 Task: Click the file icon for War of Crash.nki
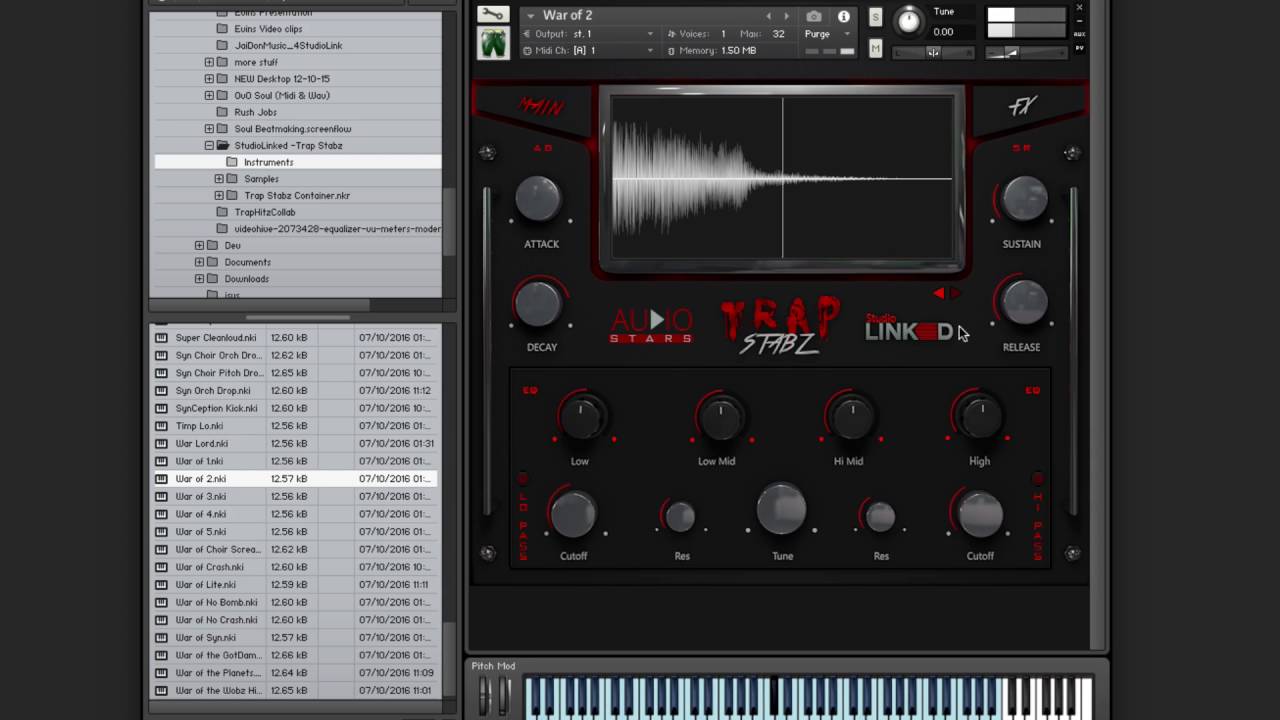coord(161,567)
